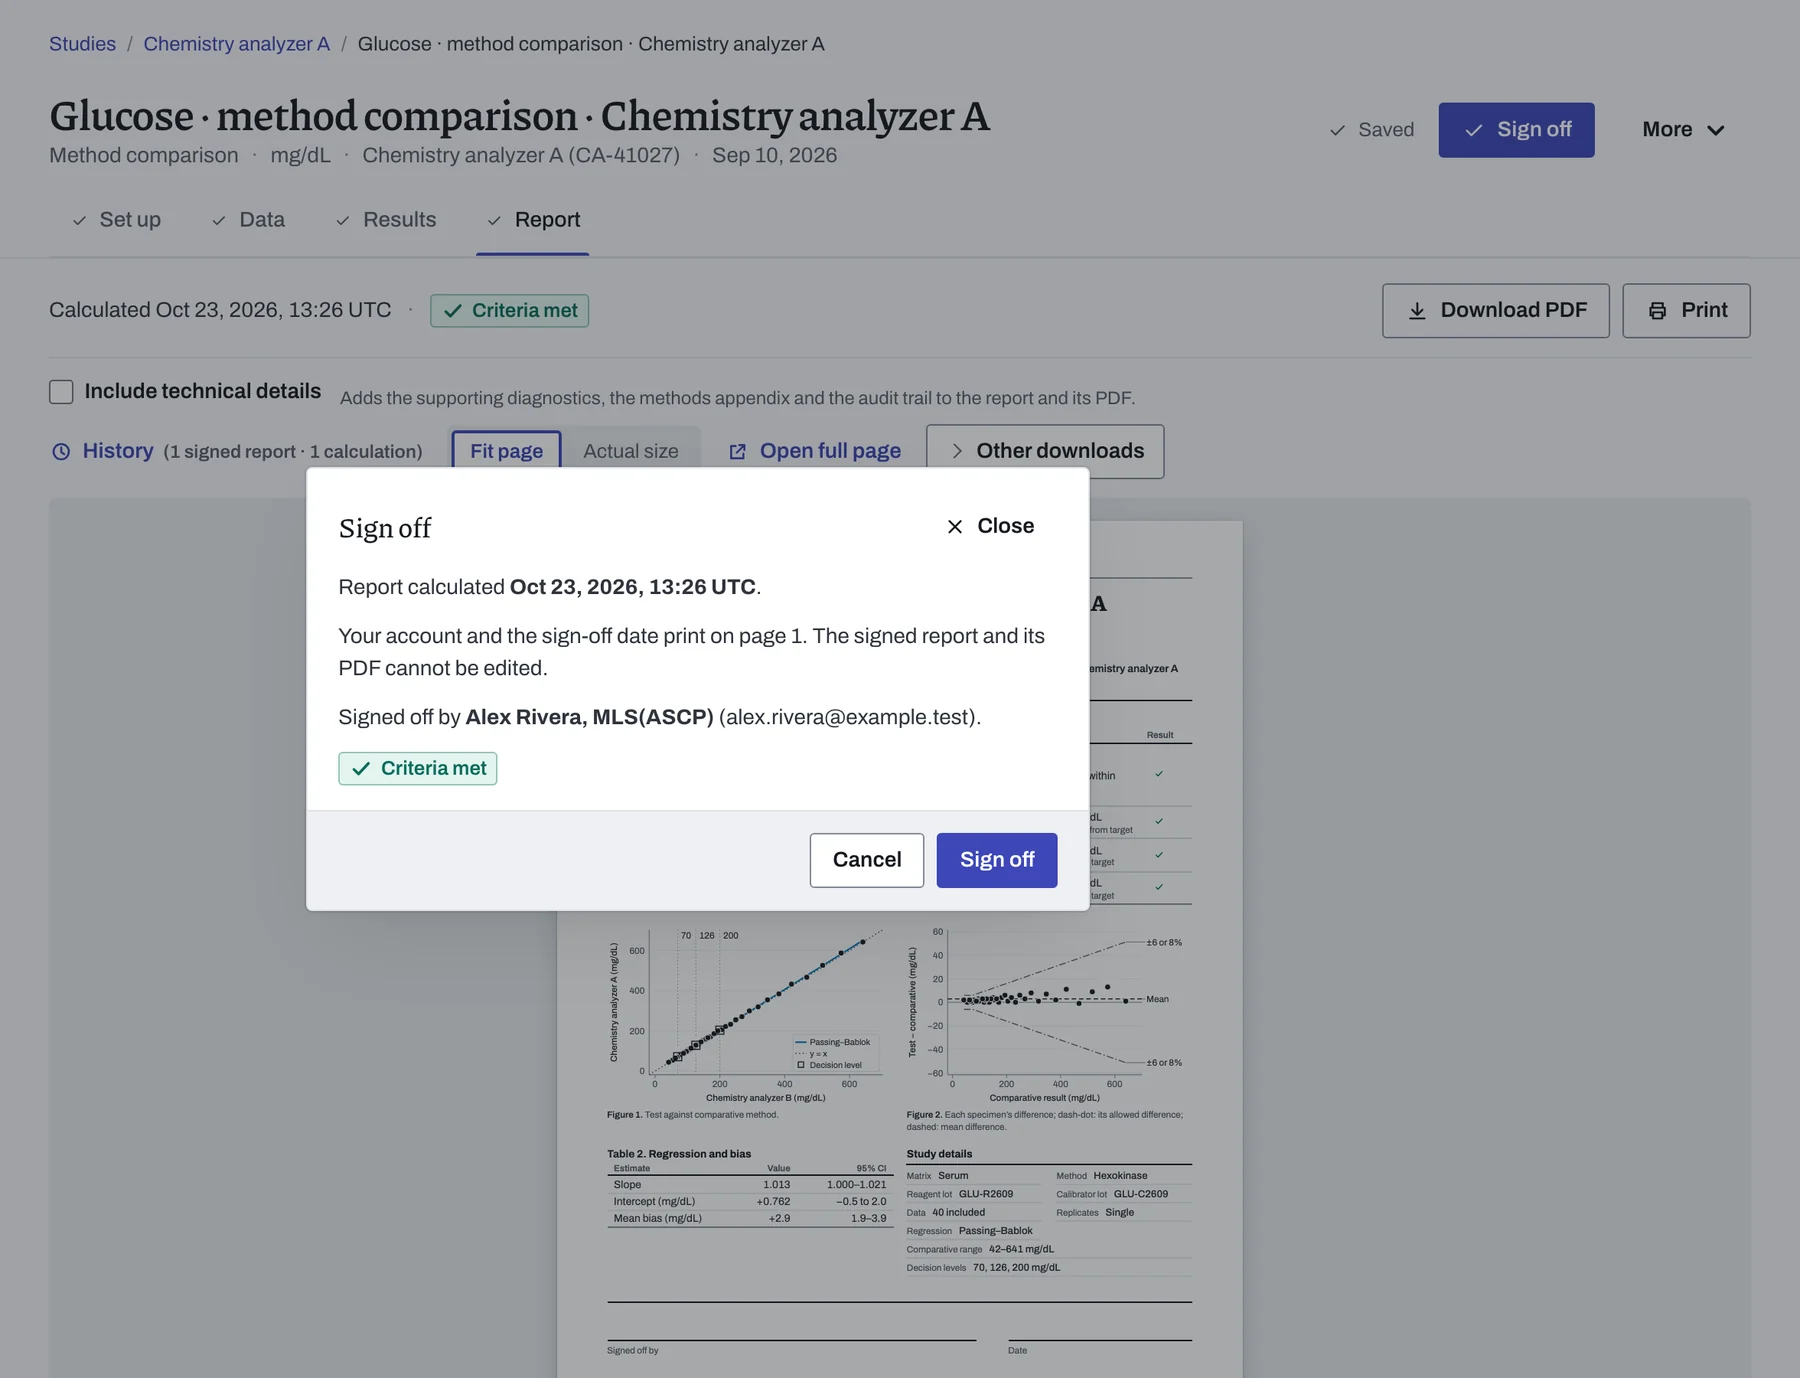This screenshot has width=1800, height=1378.
Task: Download the report PDF
Action: pyautogui.click(x=1496, y=311)
